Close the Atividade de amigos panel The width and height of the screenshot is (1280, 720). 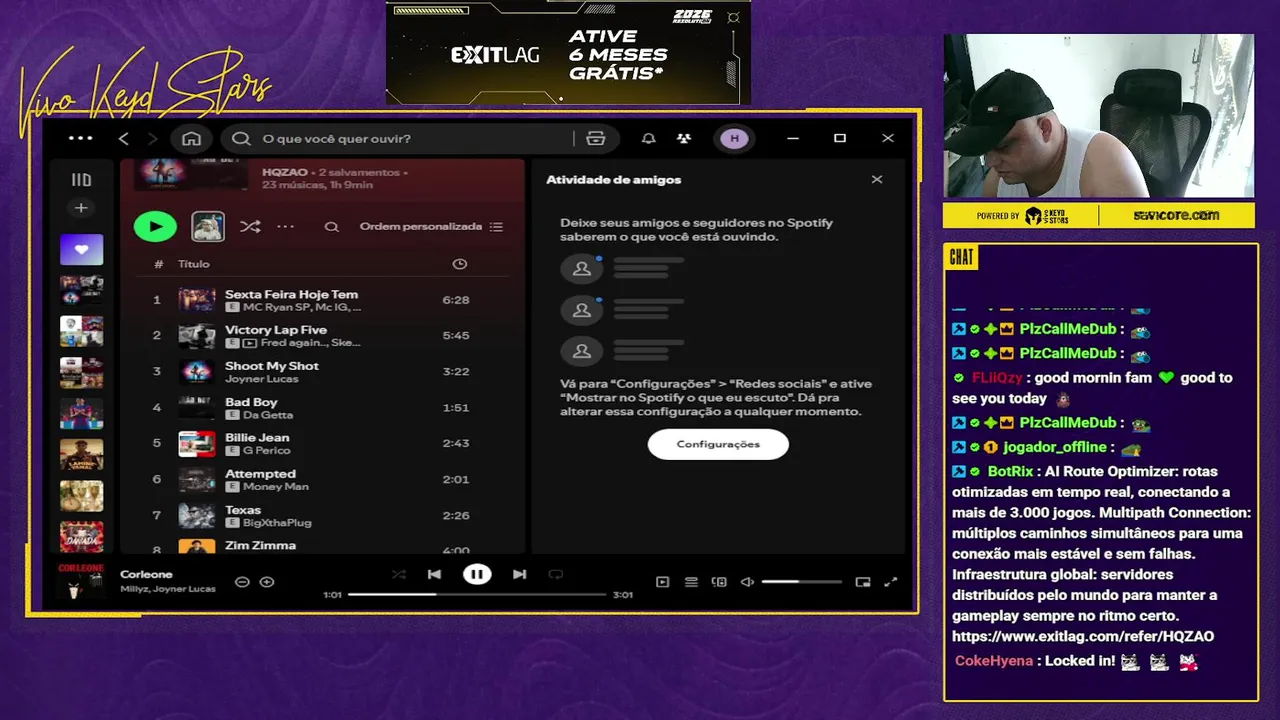(877, 180)
